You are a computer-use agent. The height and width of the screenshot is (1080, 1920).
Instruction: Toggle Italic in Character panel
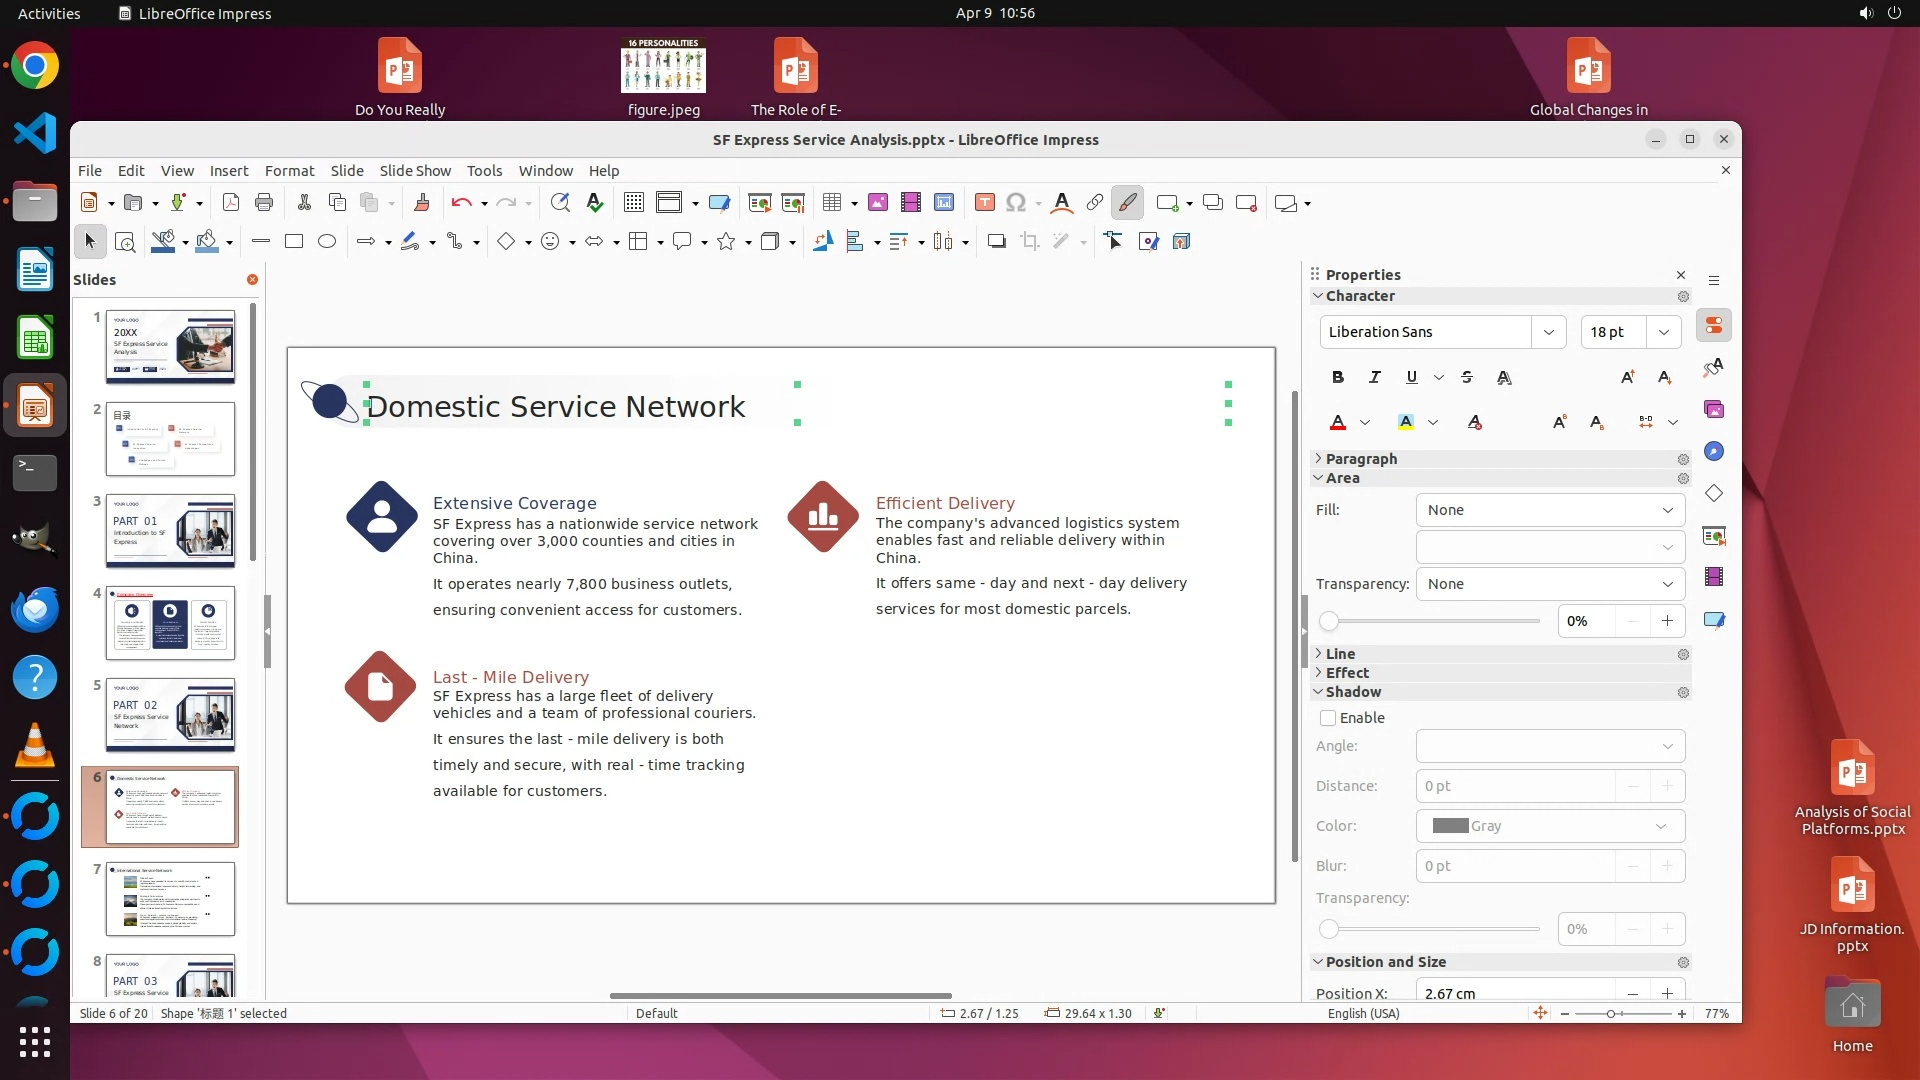tap(1374, 377)
